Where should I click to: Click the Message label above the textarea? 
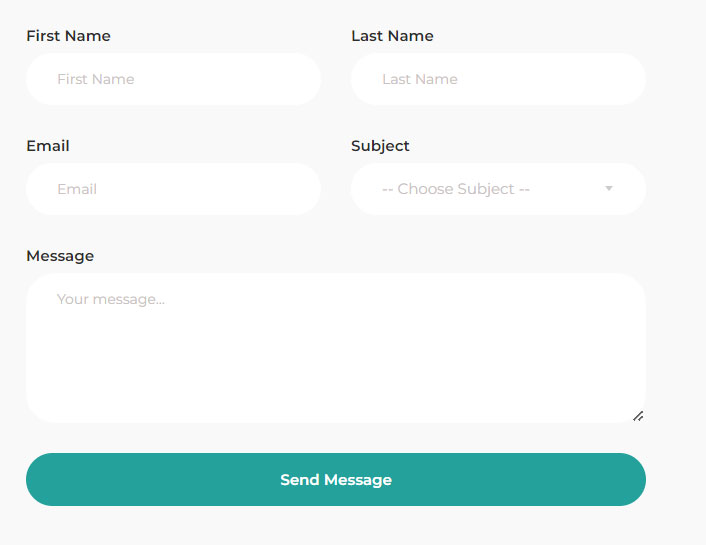pyautogui.click(x=60, y=256)
